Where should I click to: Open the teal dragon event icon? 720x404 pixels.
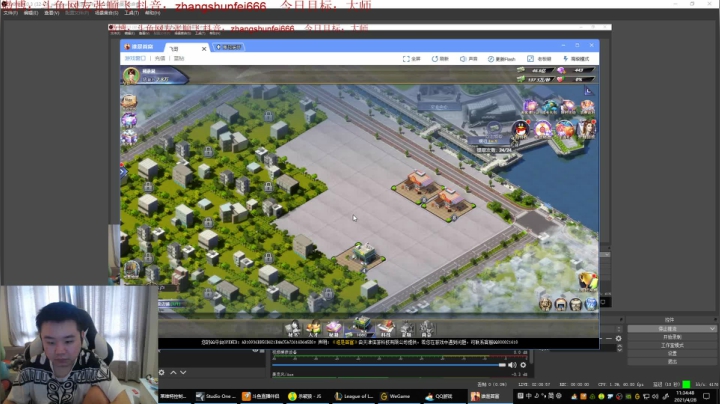click(549, 107)
